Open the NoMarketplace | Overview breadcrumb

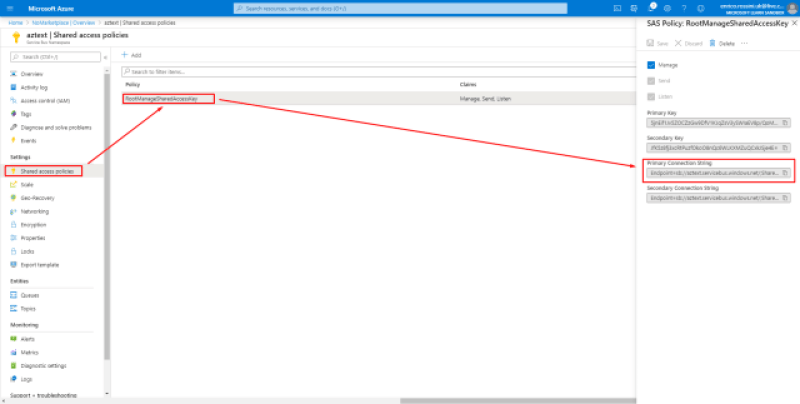64,23
